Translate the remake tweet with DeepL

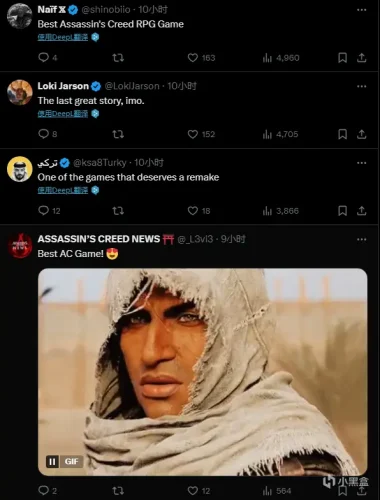click(x=63, y=190)
